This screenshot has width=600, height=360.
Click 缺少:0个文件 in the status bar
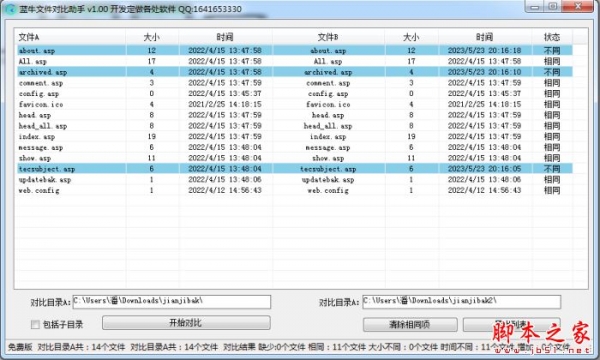(x=282, y=347)
